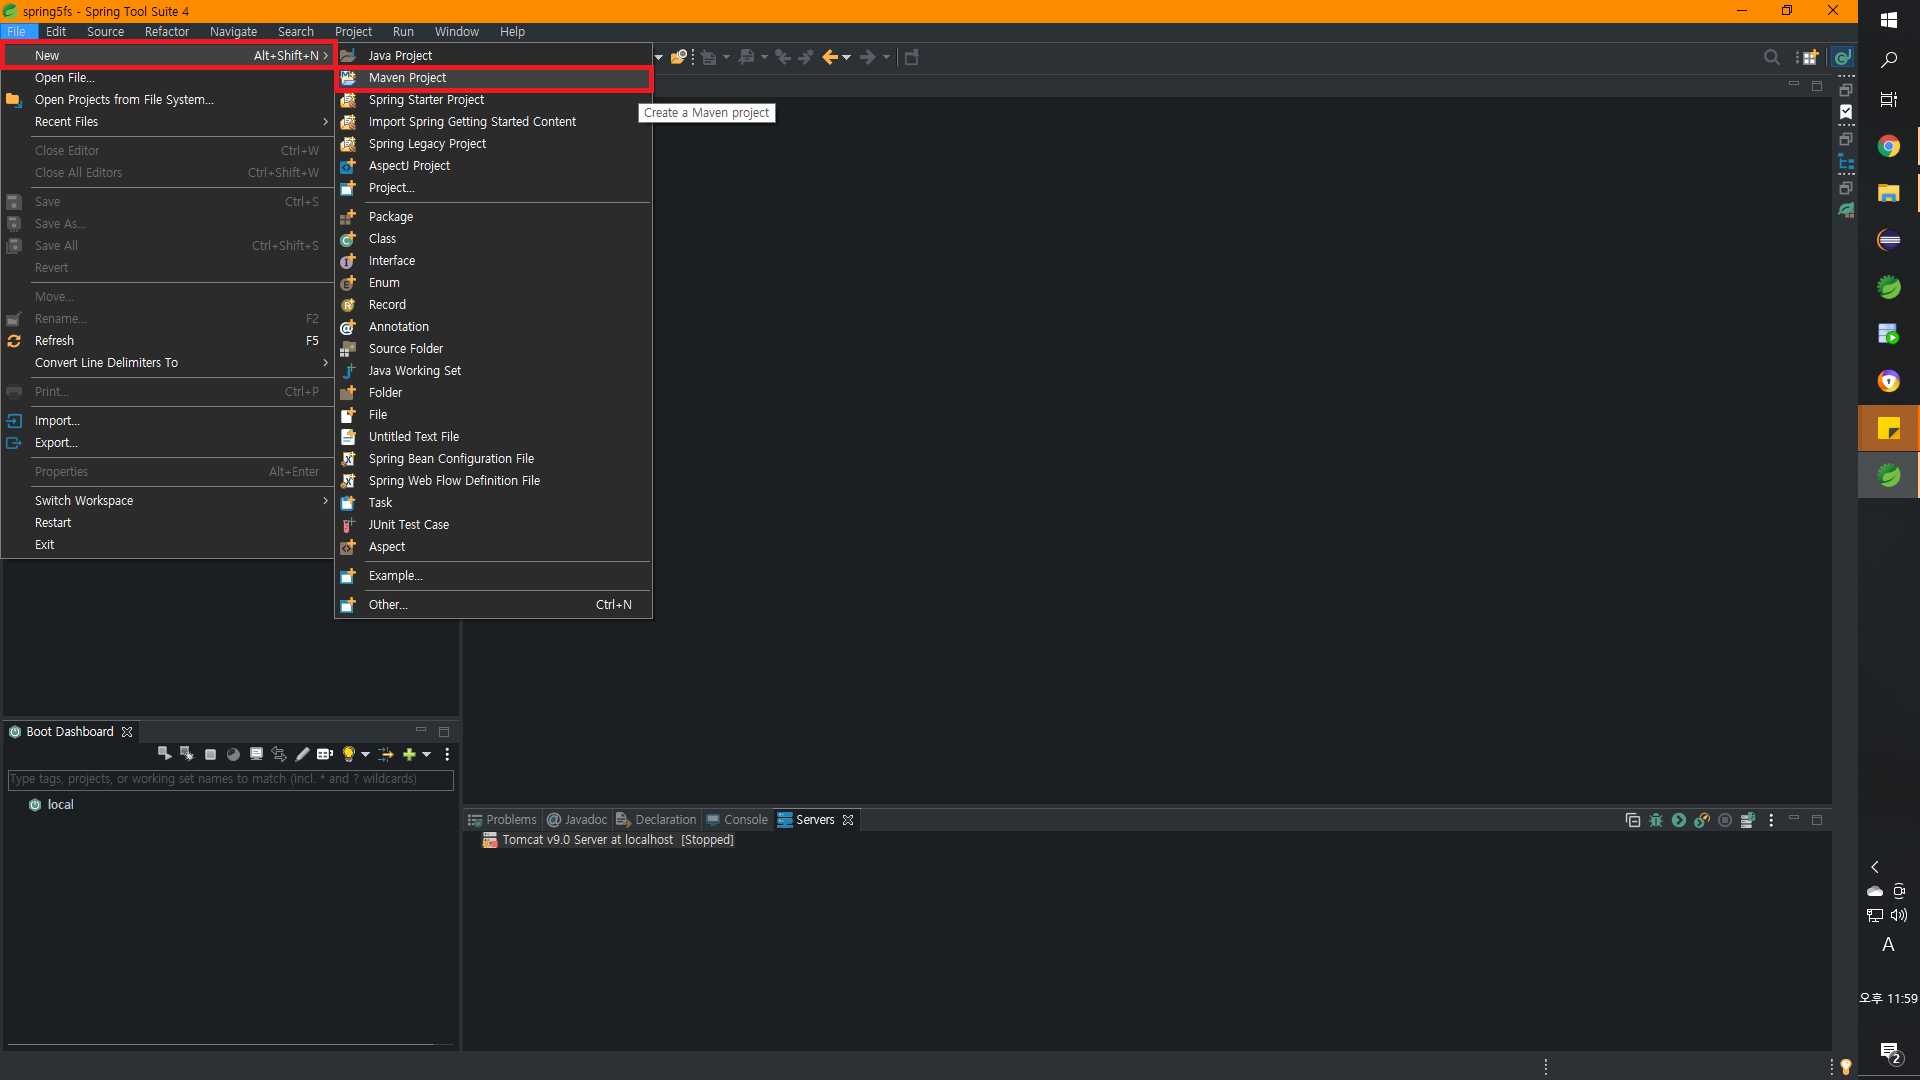
Task: Select the Tomcat v9.0 Server entry
Action: (x=587, y=840)
